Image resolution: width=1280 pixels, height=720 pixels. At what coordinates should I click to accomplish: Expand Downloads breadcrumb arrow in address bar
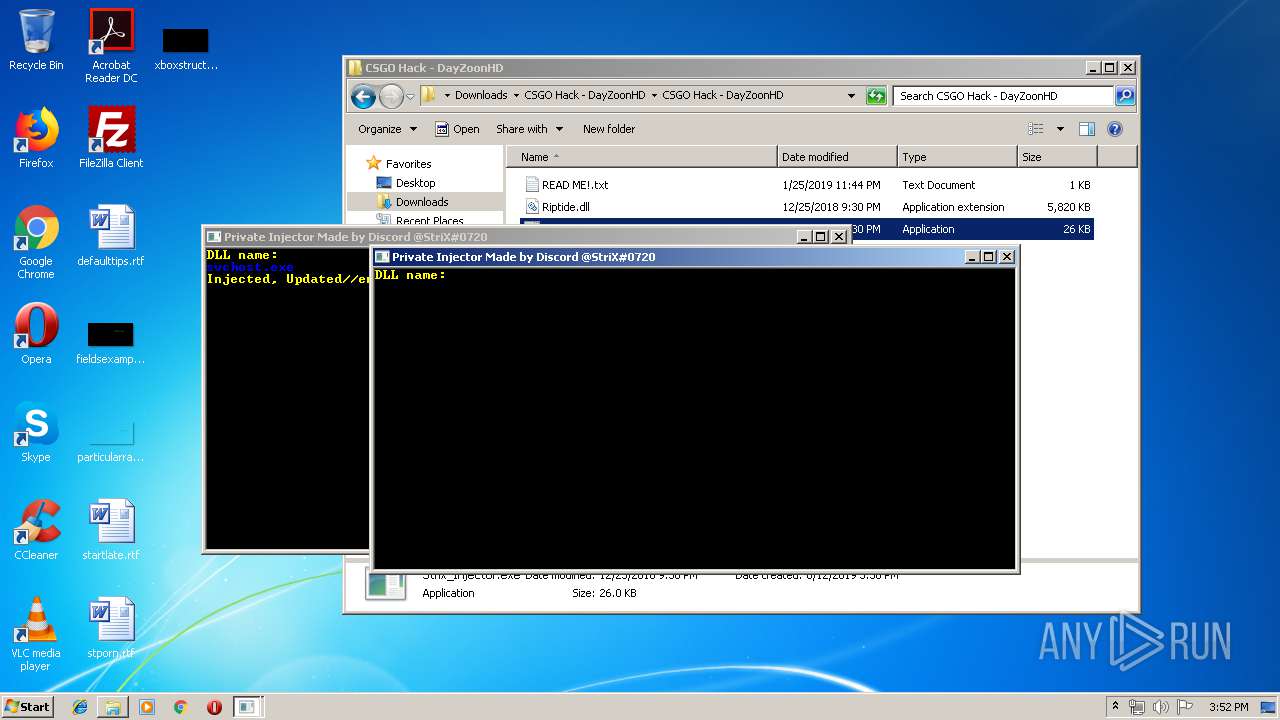click(x=515, y=96)
